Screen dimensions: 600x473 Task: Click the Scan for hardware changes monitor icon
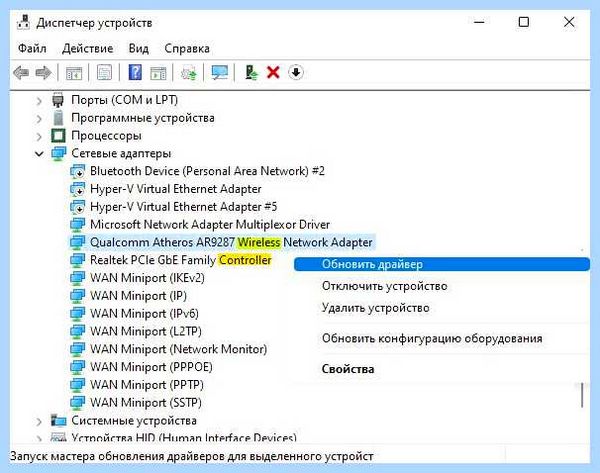click(220, 72)
